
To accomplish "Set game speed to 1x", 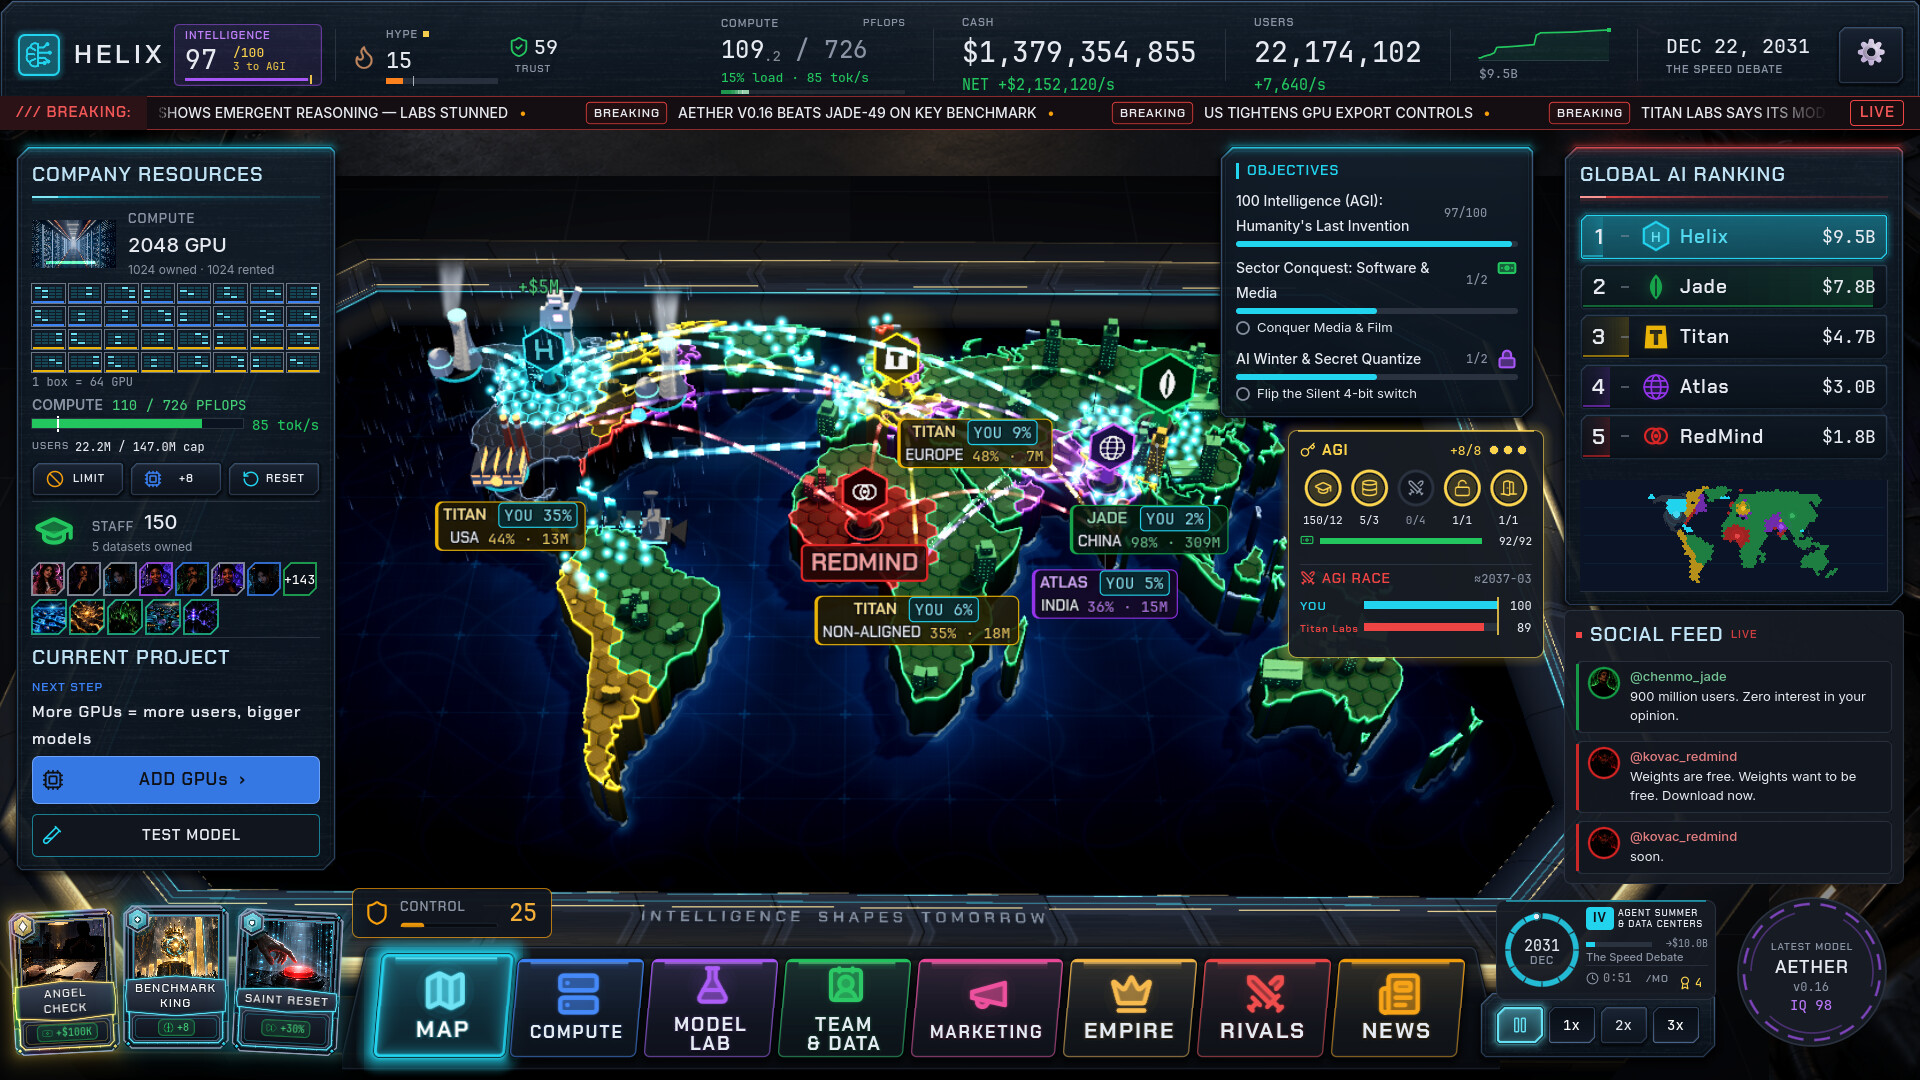I will [1571, 1025].
